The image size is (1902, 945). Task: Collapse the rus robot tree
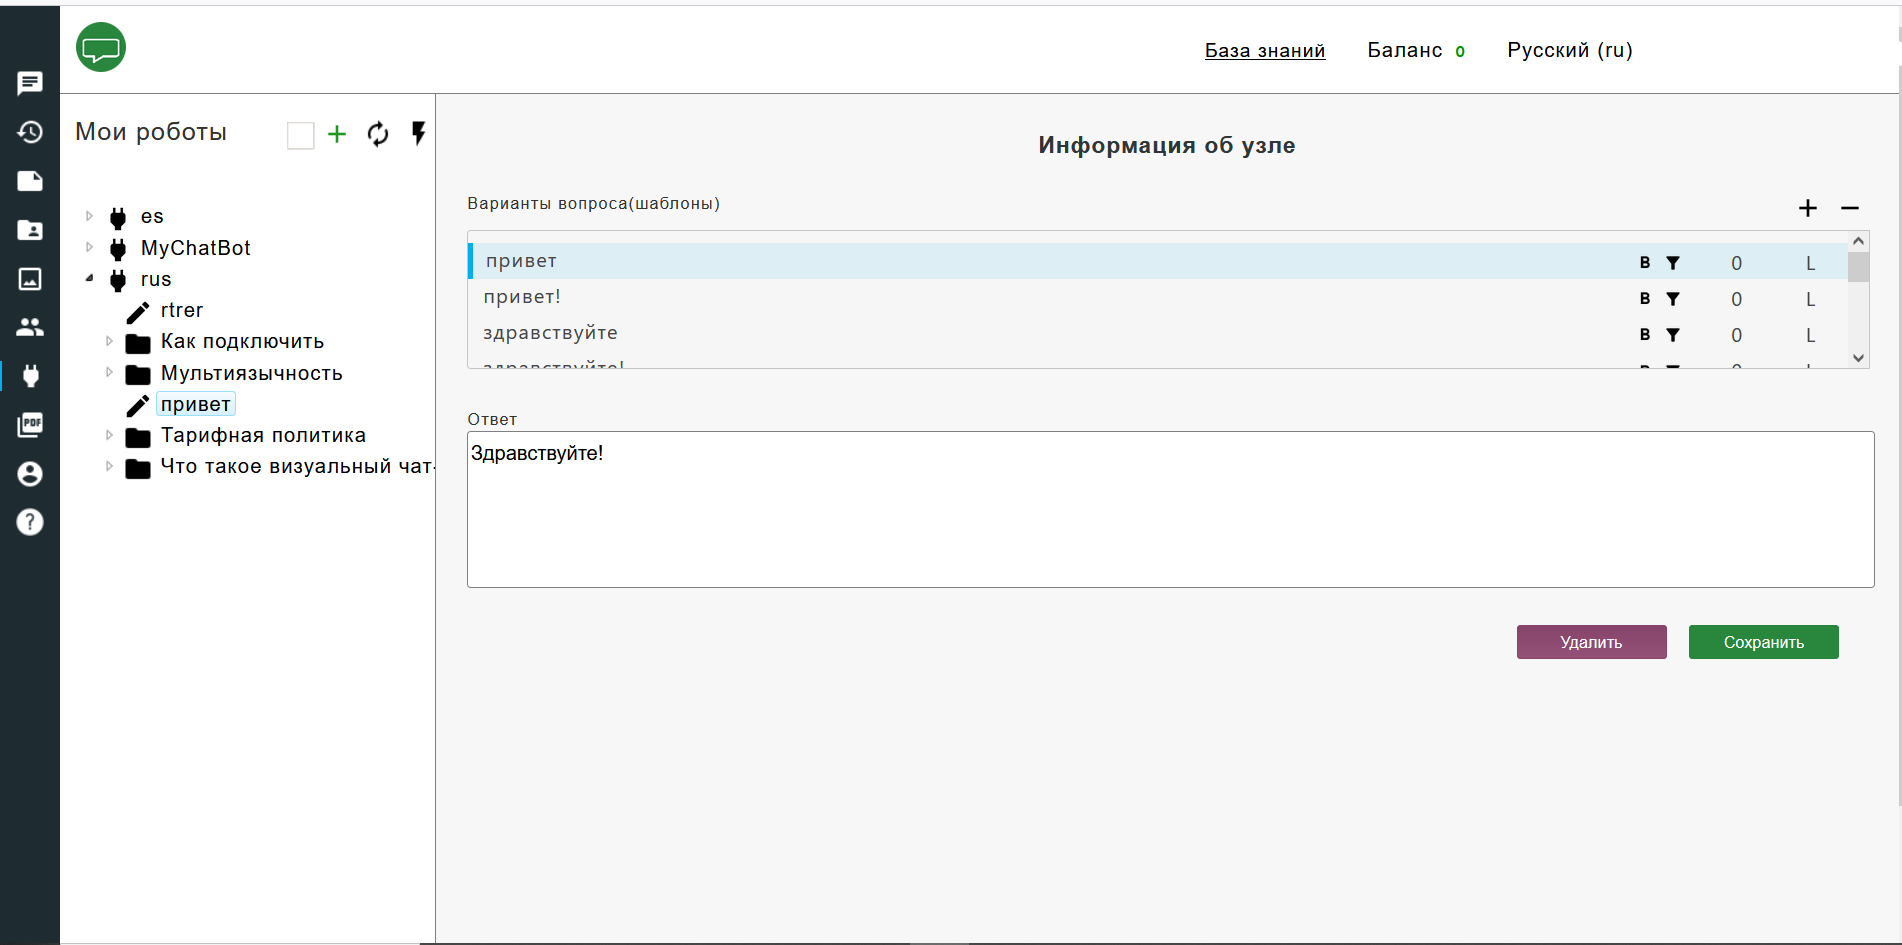pos(90,279)
